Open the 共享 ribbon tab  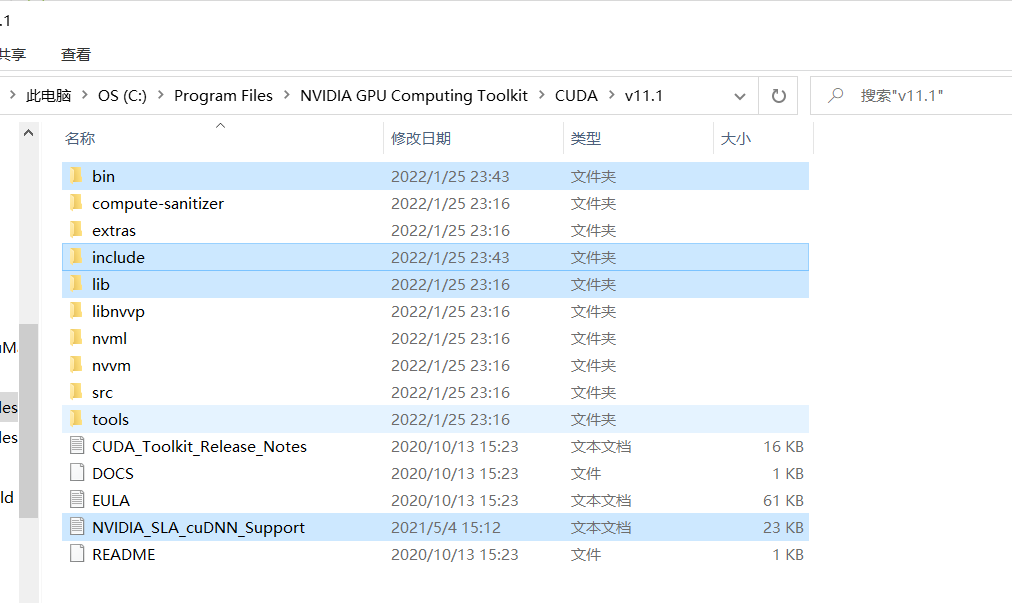(x=12, y=55)
